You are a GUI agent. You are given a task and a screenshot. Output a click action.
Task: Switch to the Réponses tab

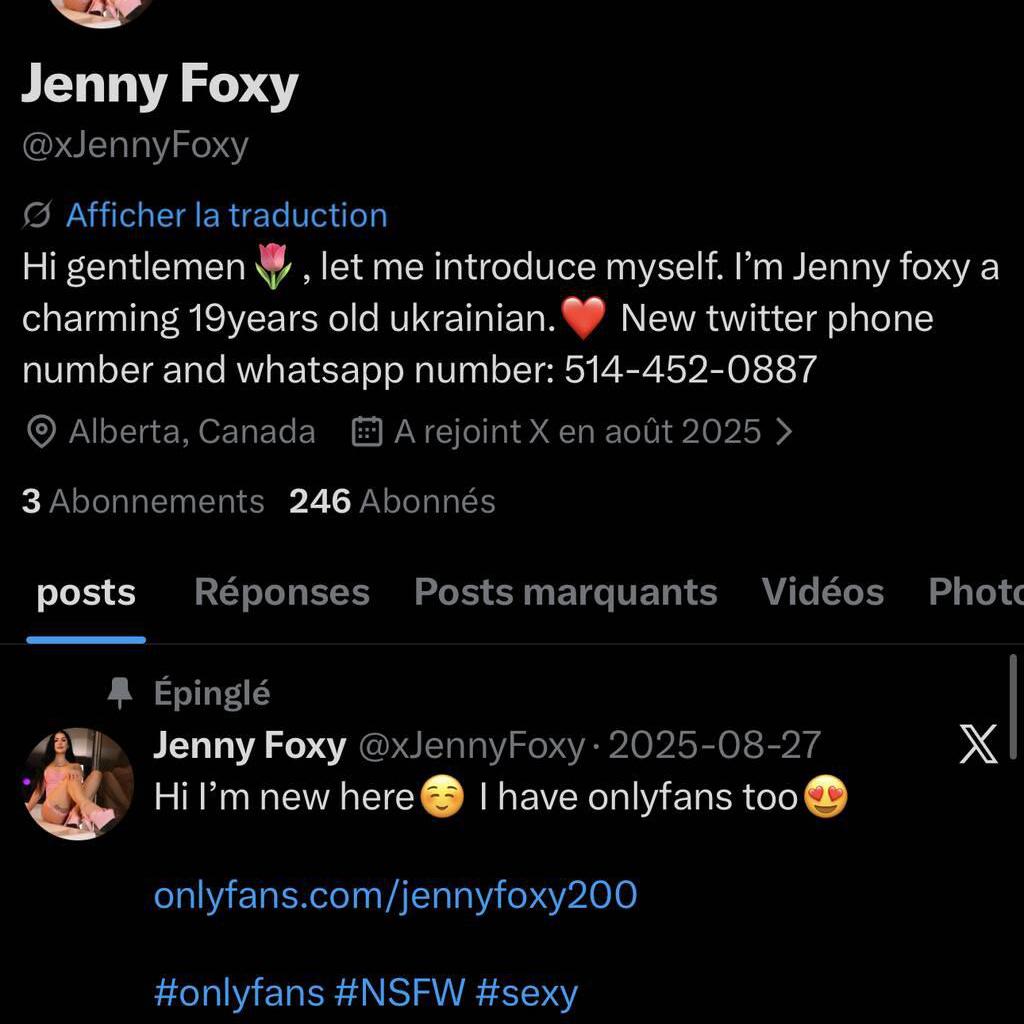[281, 592]
